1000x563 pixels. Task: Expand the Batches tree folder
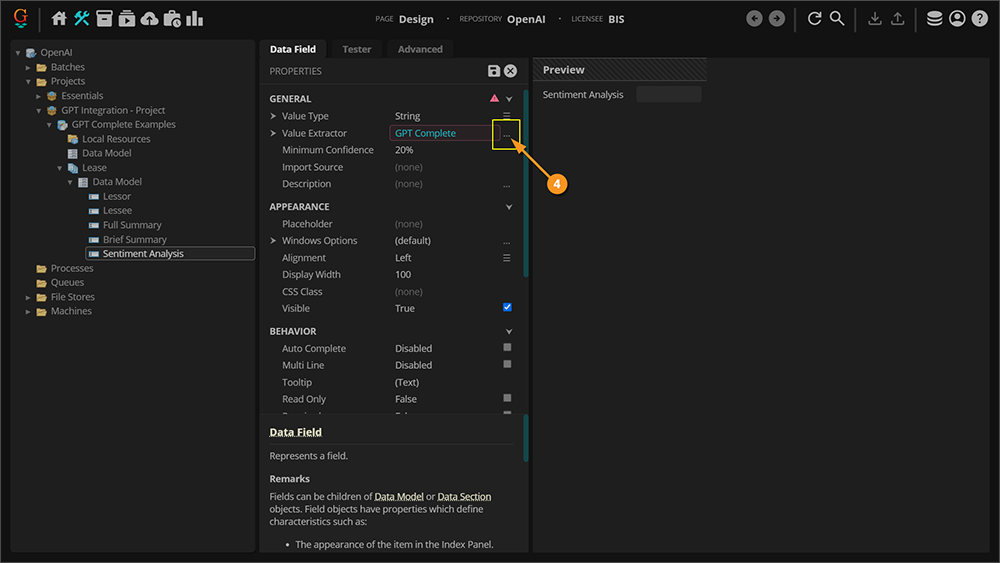click(x=29, y=67)
